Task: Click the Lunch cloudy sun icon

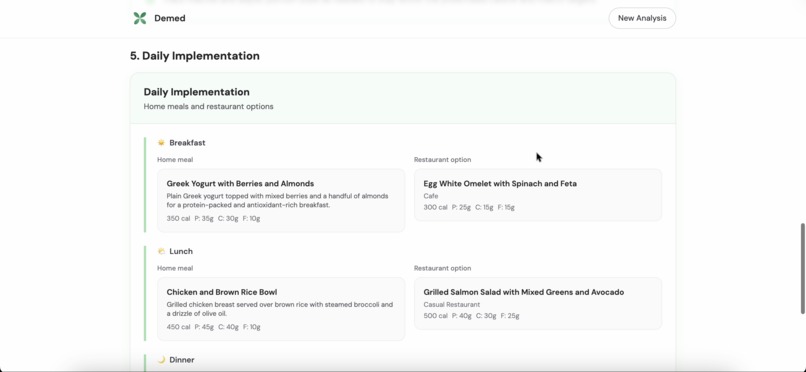Action: tap(161, 251)
